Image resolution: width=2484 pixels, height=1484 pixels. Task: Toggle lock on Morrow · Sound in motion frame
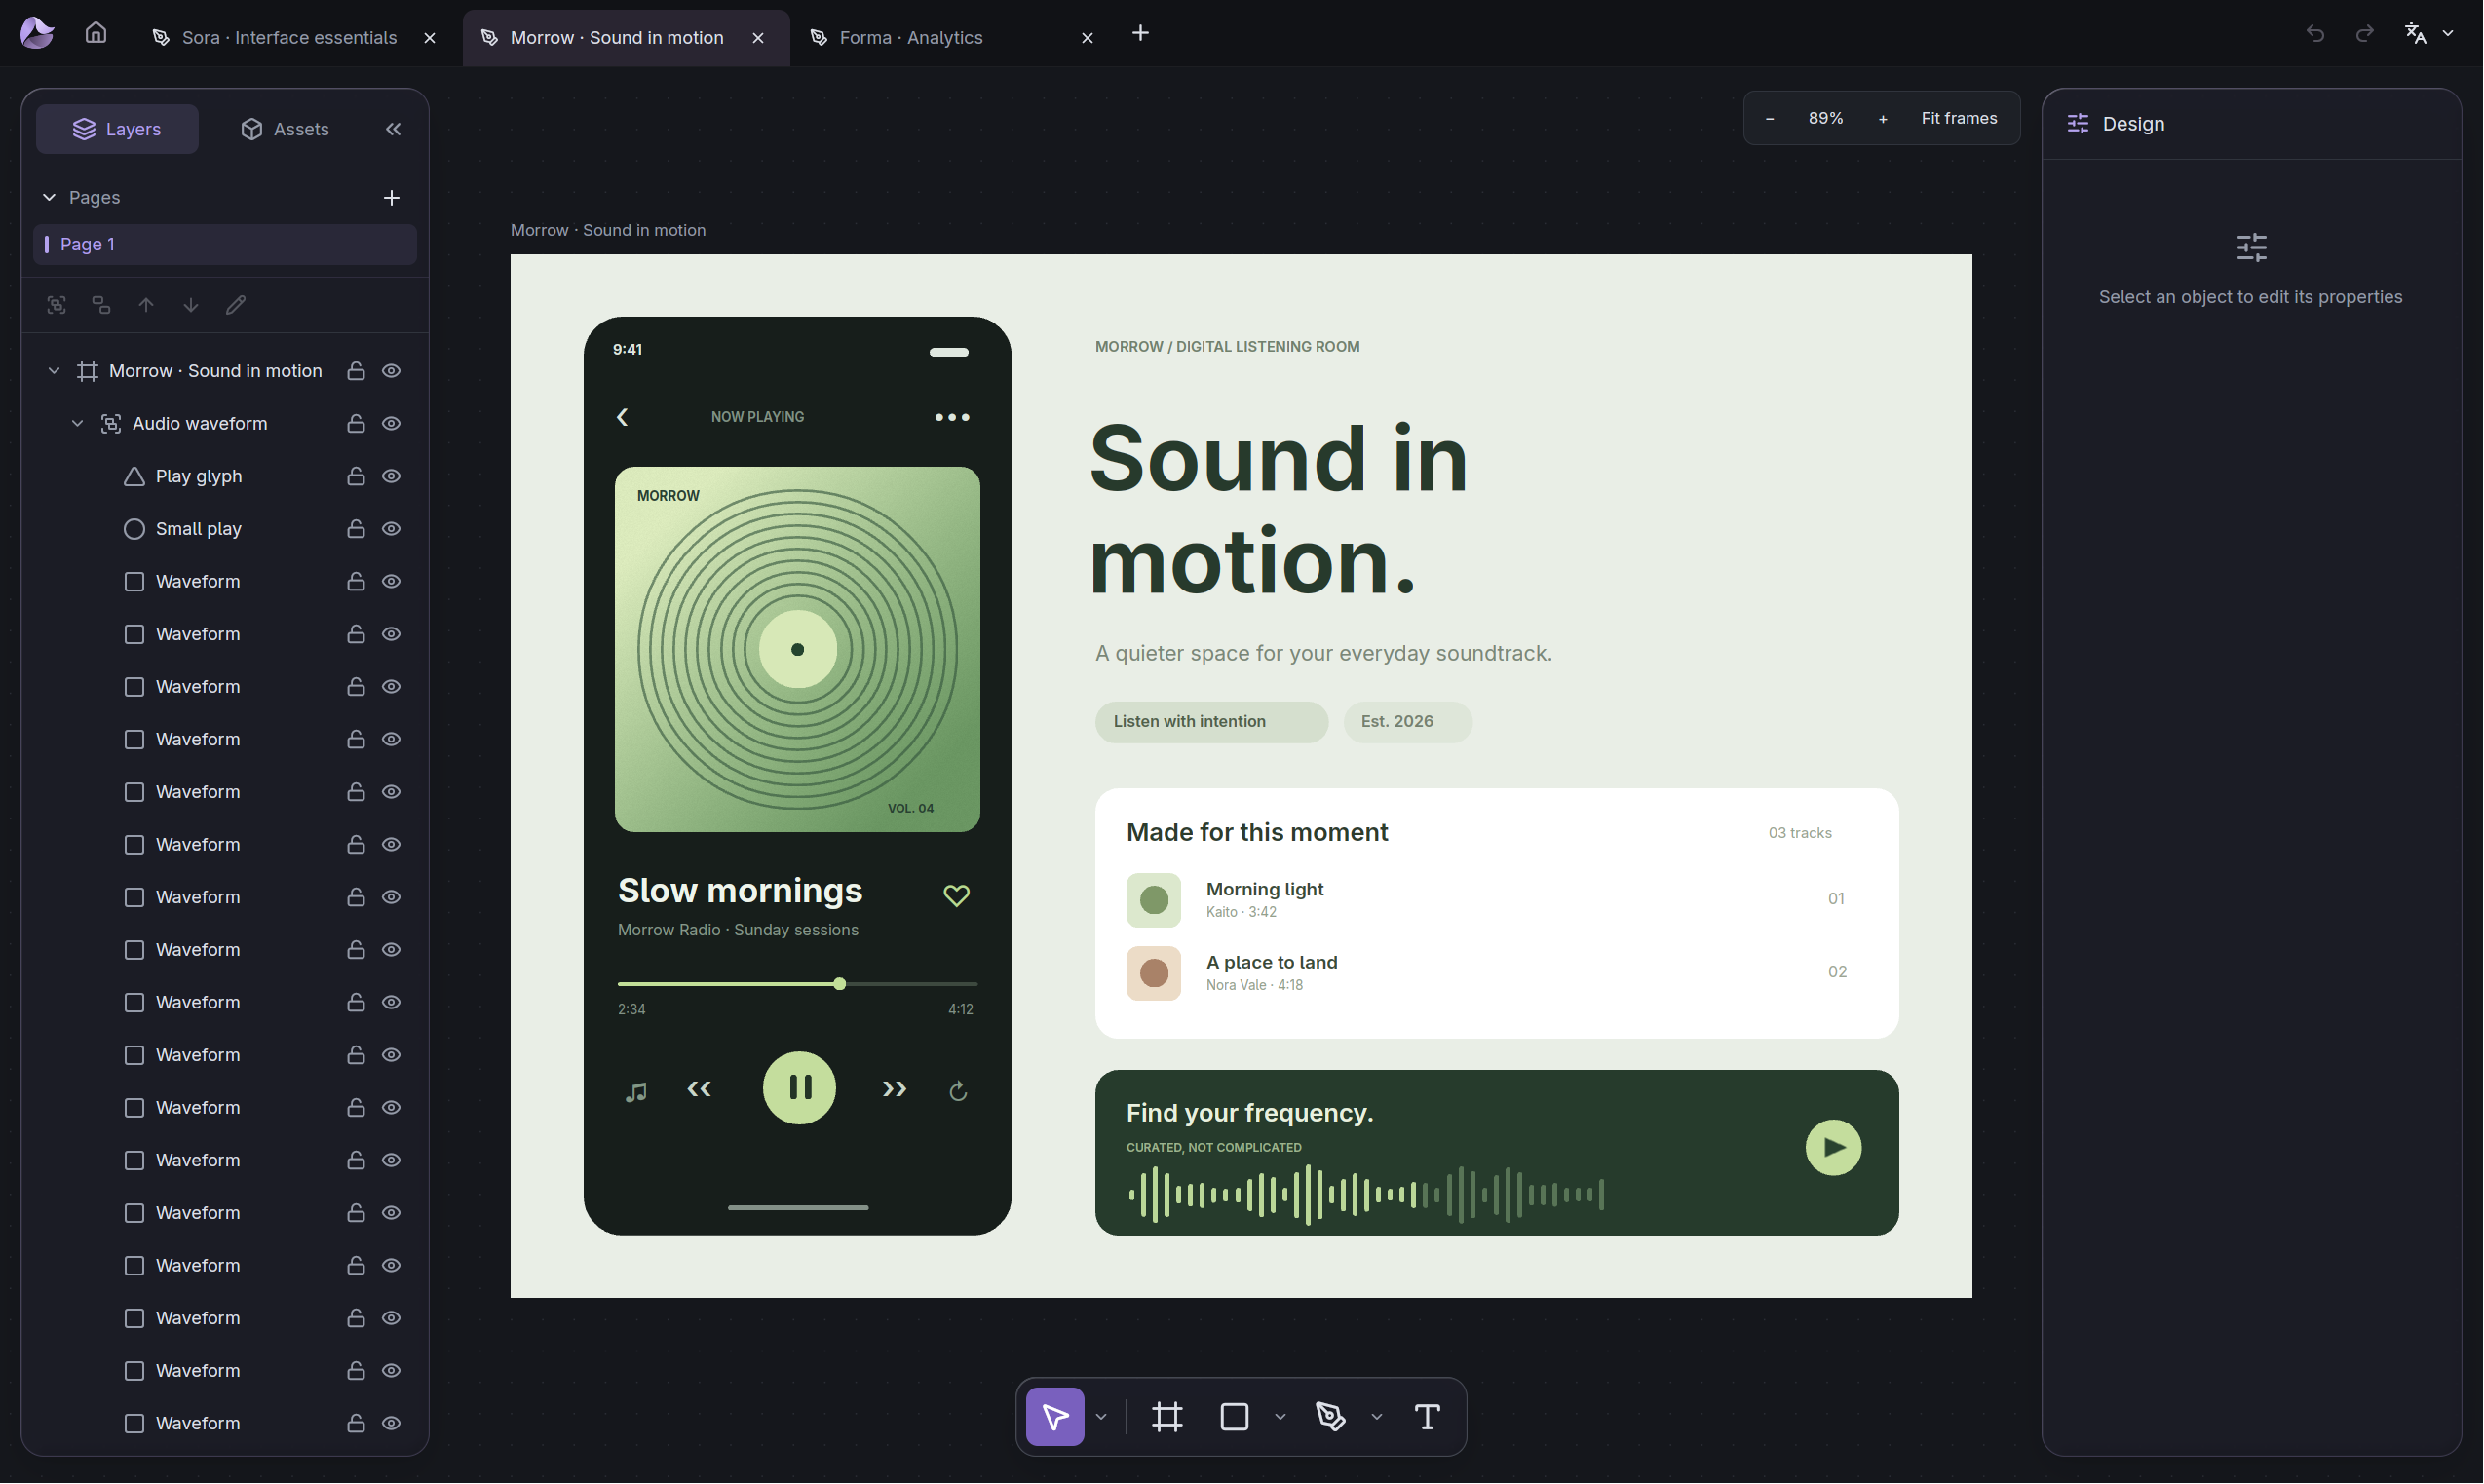tap(355, 371)
